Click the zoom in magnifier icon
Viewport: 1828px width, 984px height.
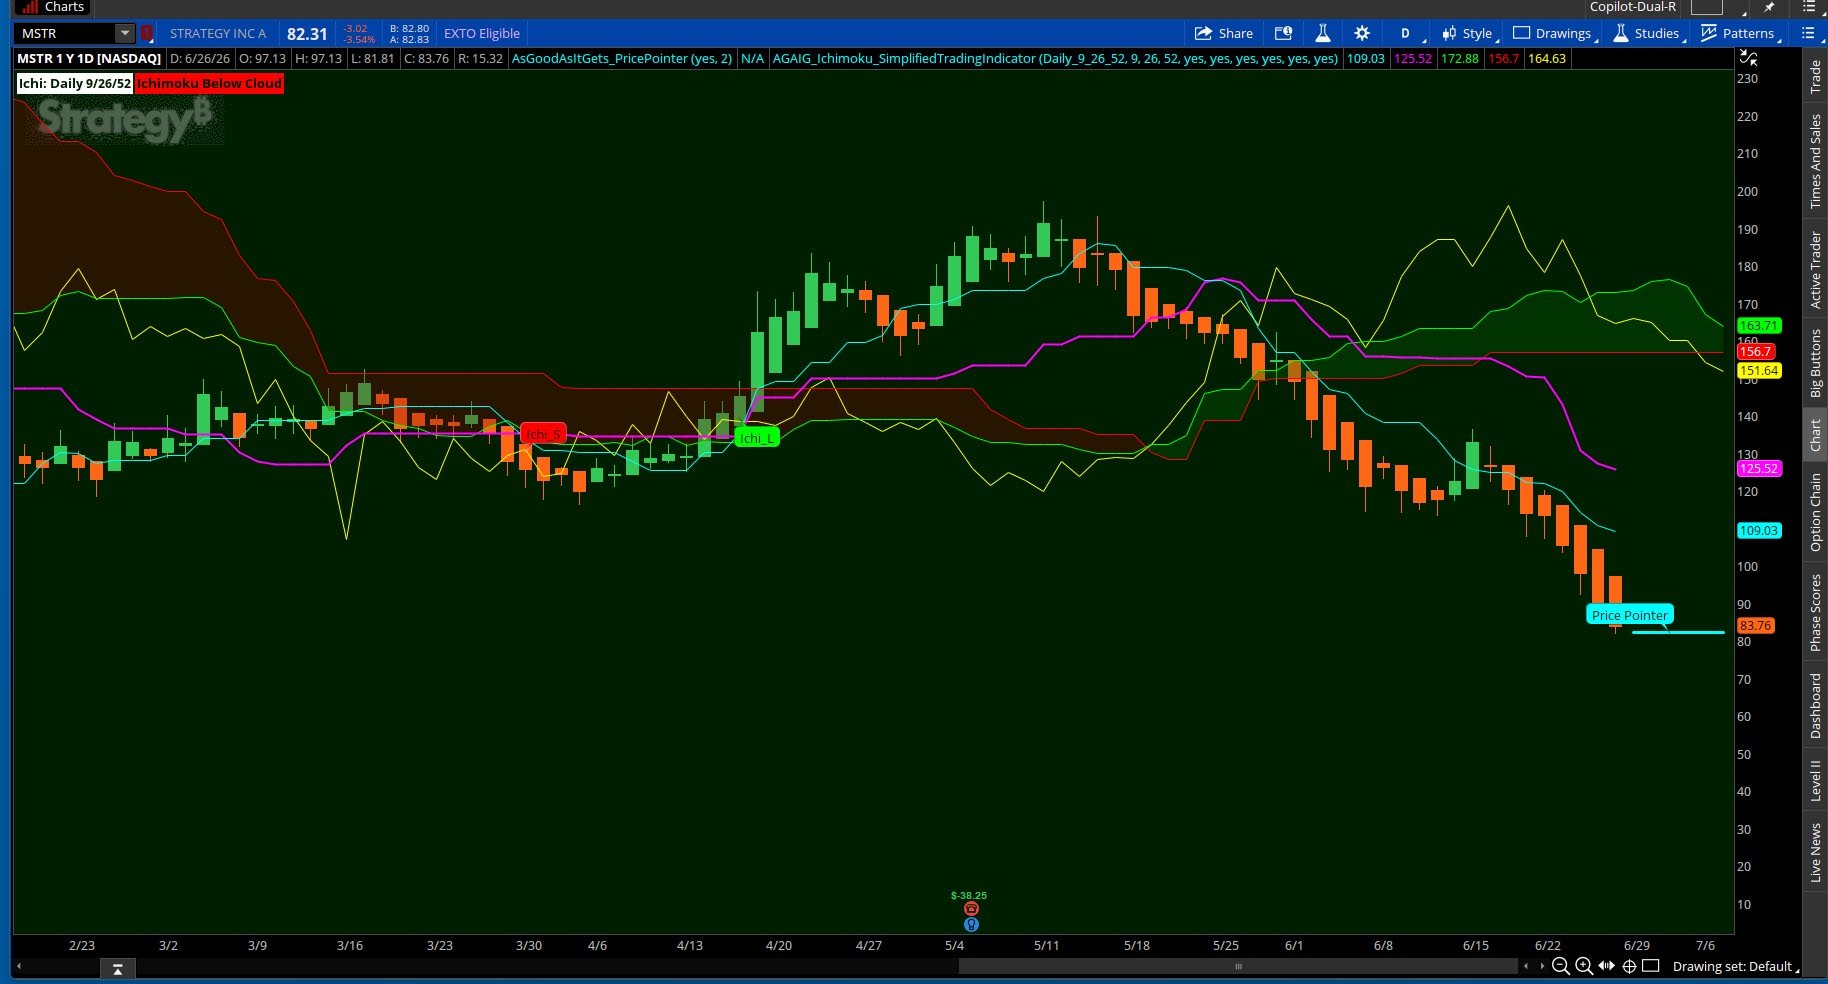pyautogui.click(x=1584, y=966)
